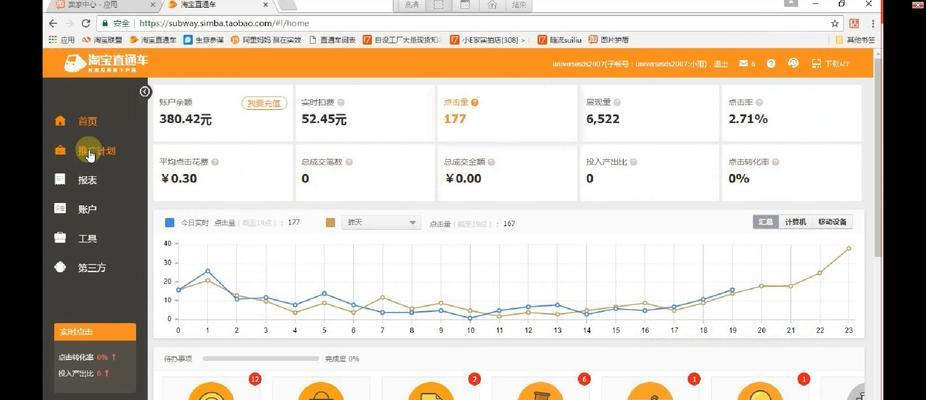Click info icon beside 总成交笔数
The image size is (926, 400).
[350, 162]
